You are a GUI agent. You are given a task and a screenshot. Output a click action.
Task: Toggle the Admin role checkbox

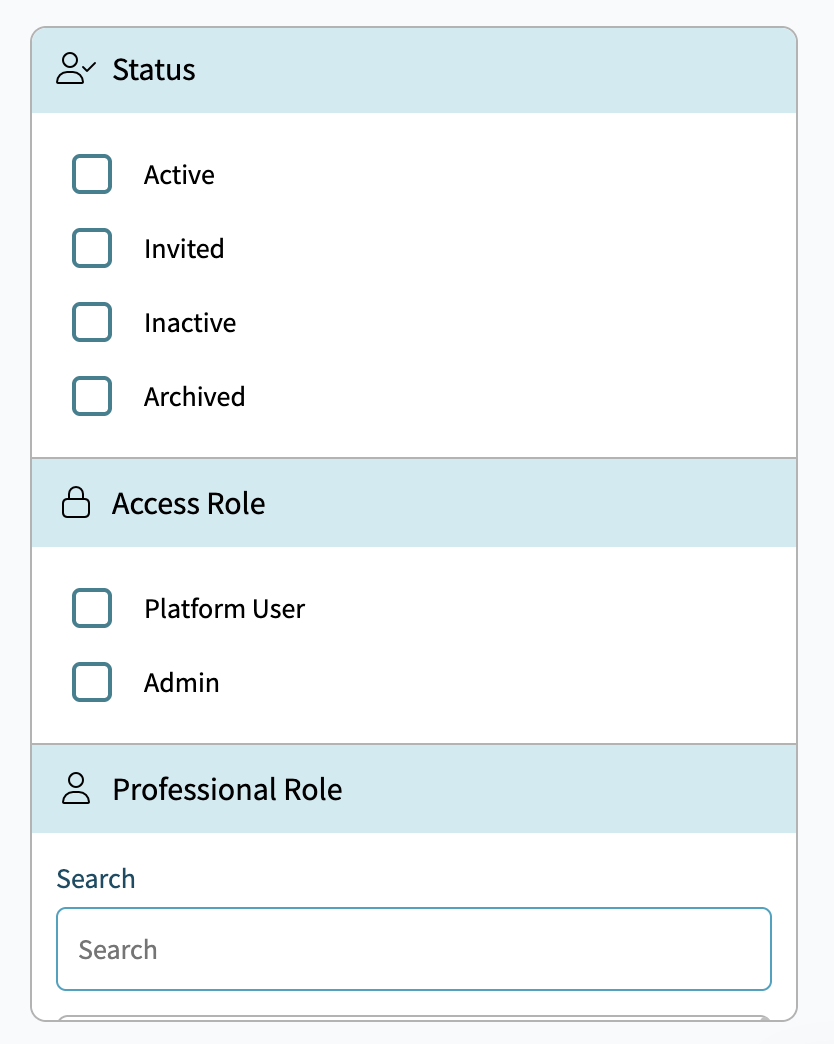92,682
